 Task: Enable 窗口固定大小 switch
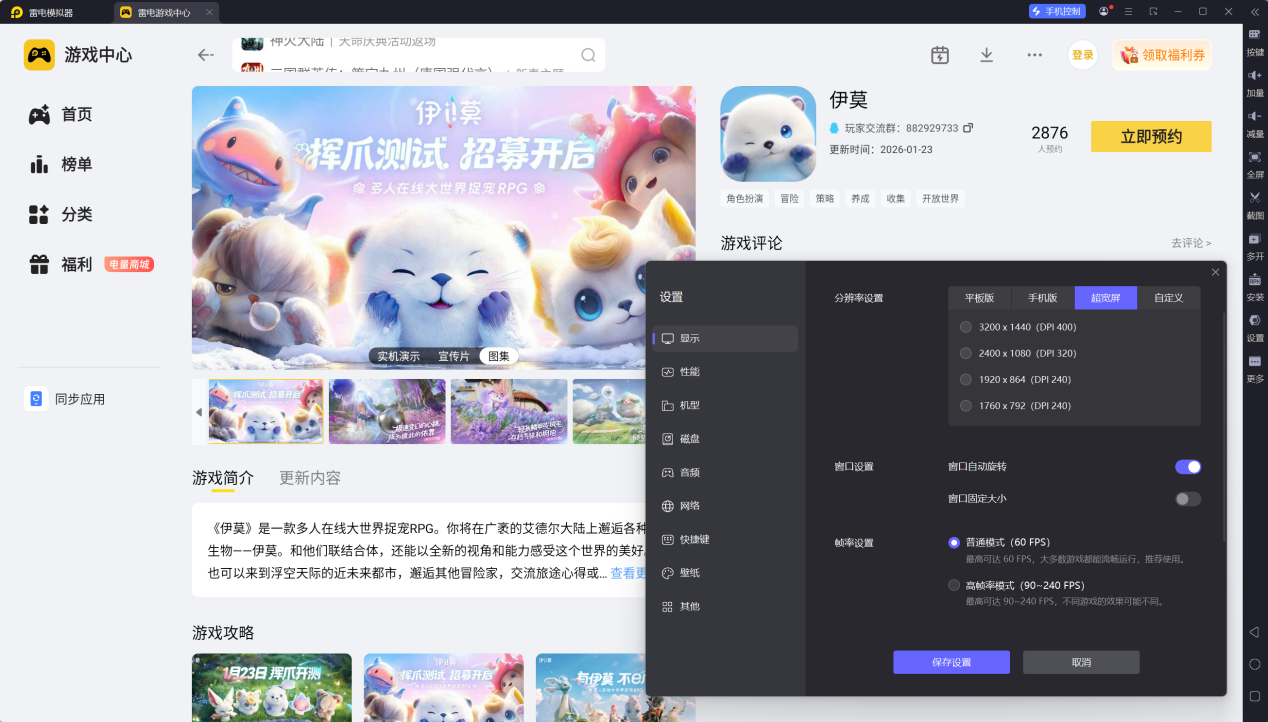[x=1188, y=499]
